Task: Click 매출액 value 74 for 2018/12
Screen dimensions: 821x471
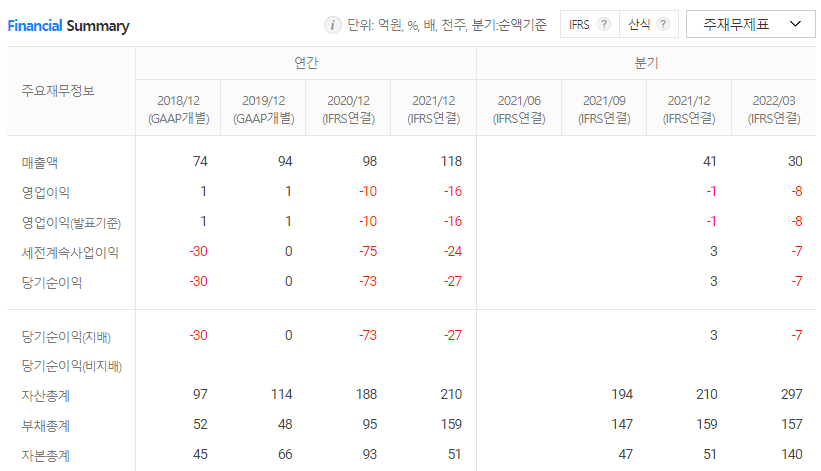Action: click(x=200, y=161)
